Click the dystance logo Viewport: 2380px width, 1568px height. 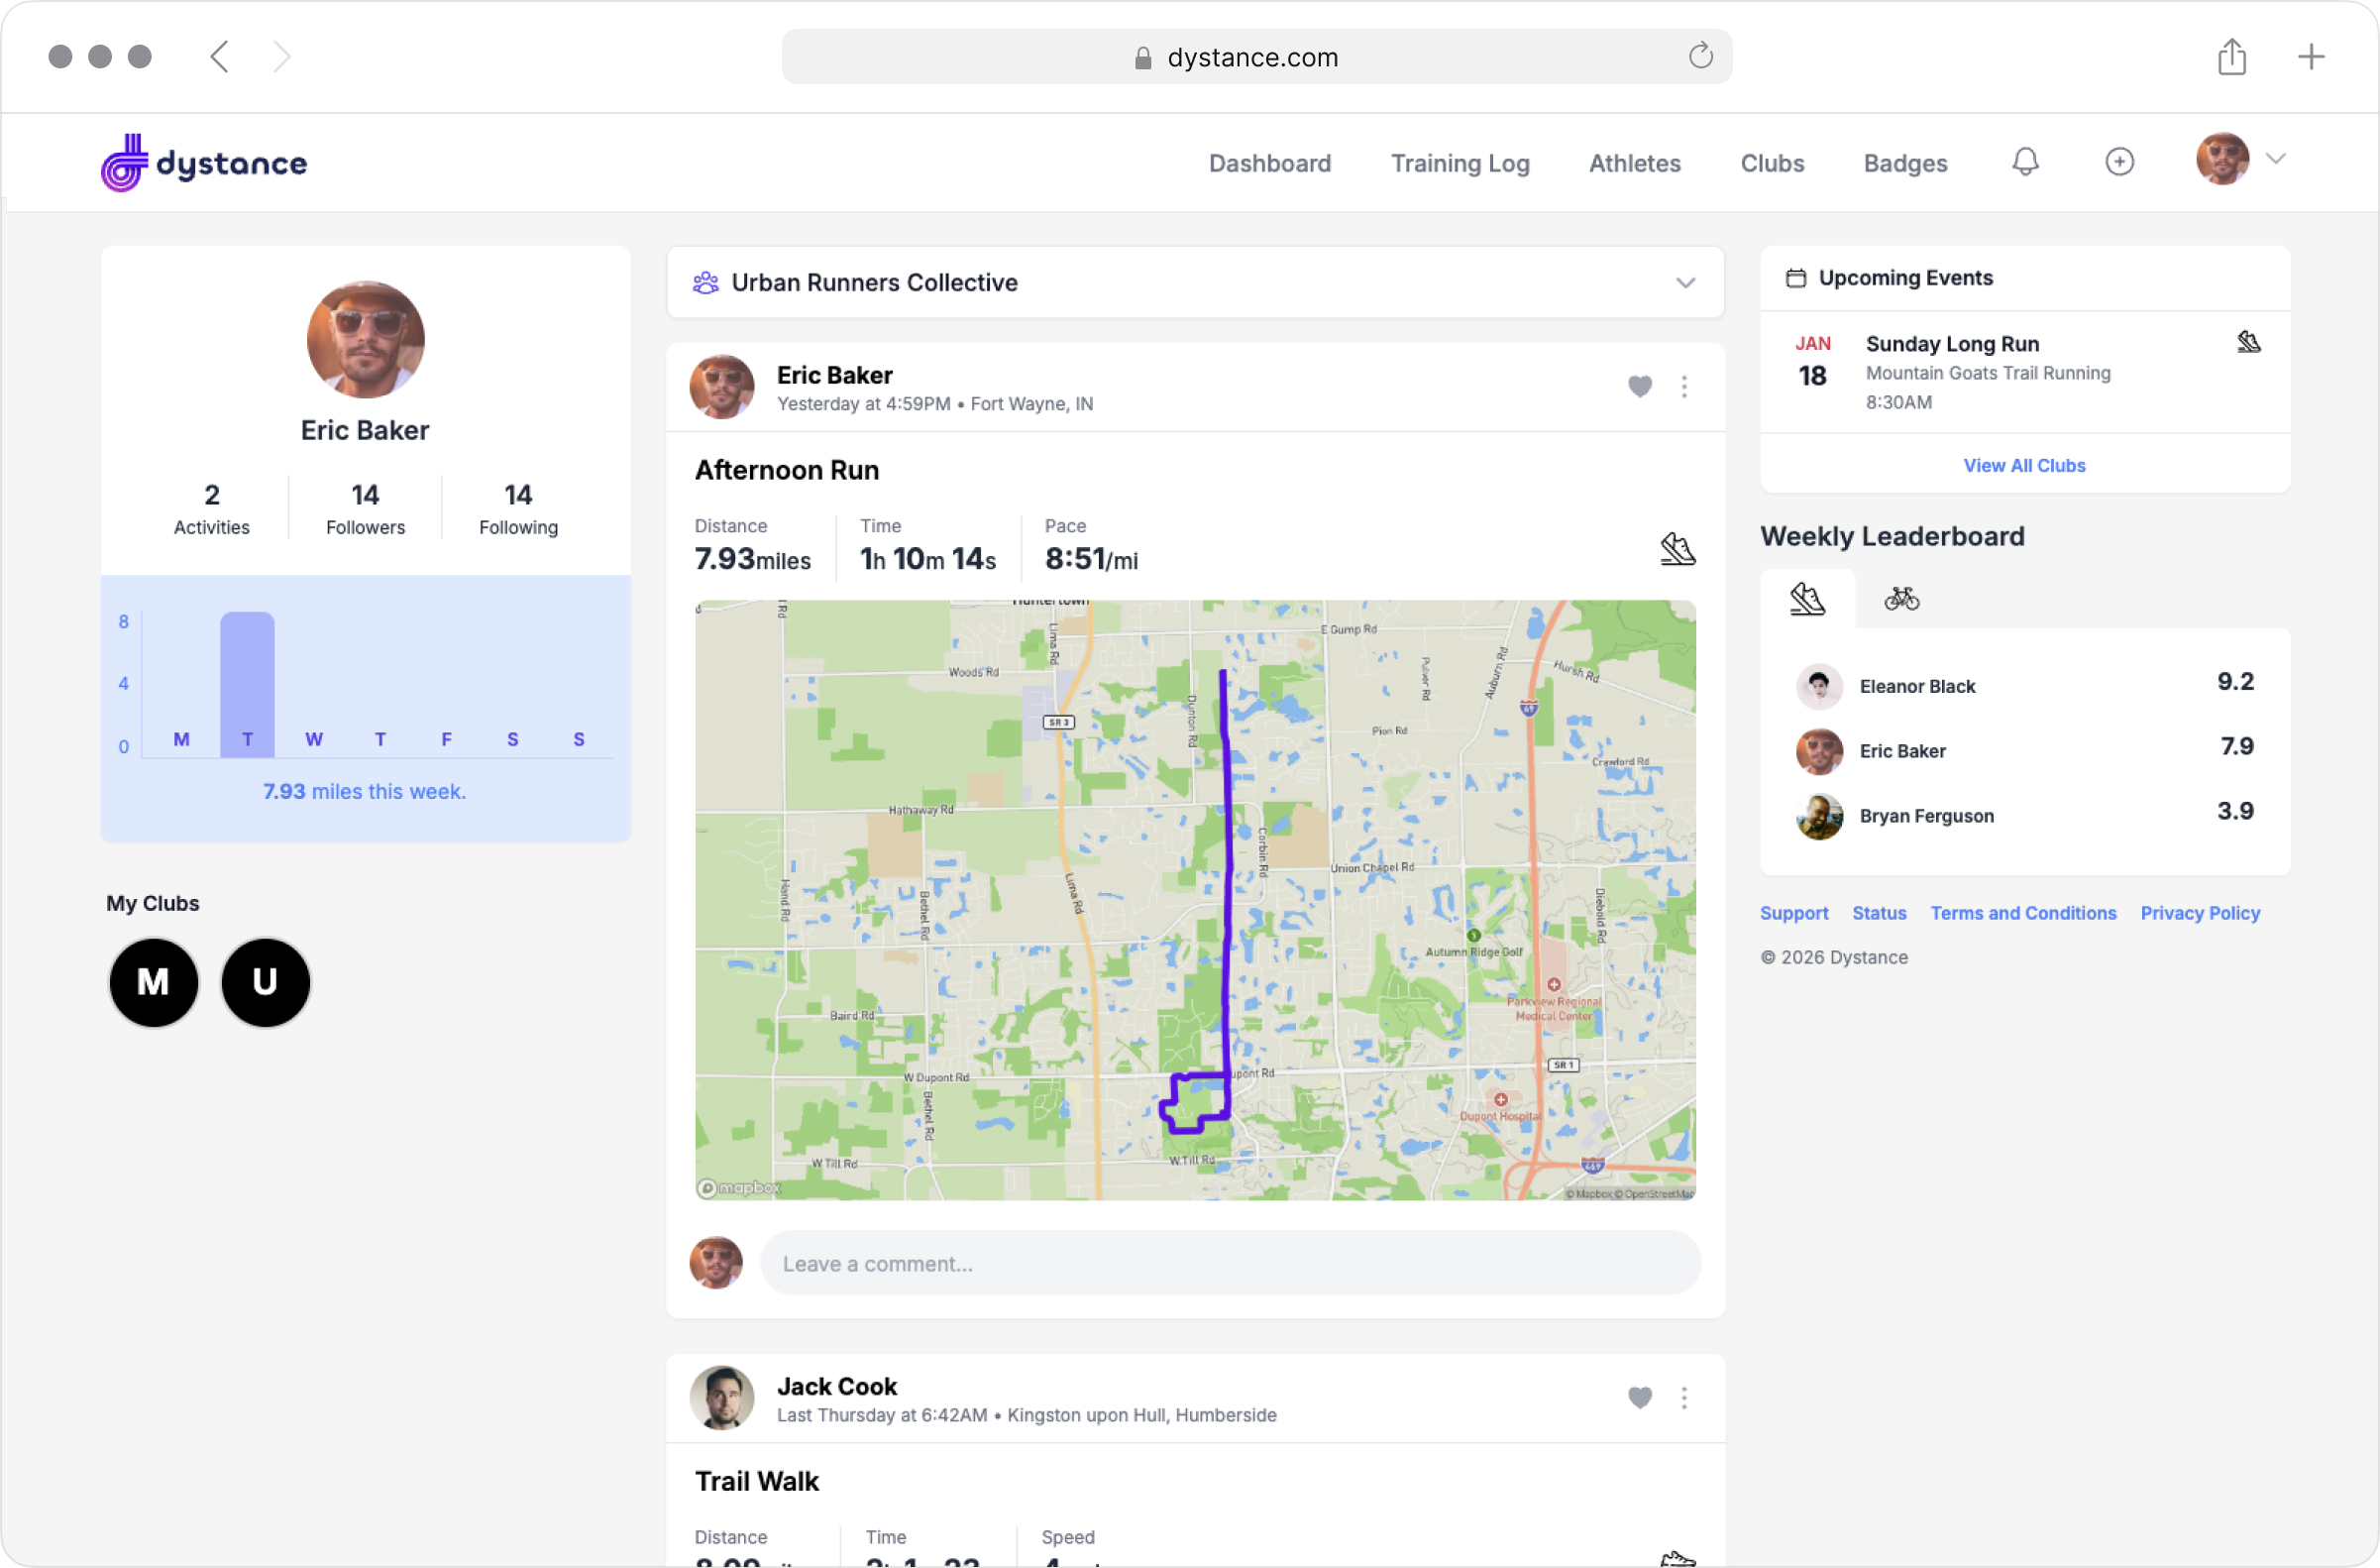pyautogui.click(x=204, y=163)
